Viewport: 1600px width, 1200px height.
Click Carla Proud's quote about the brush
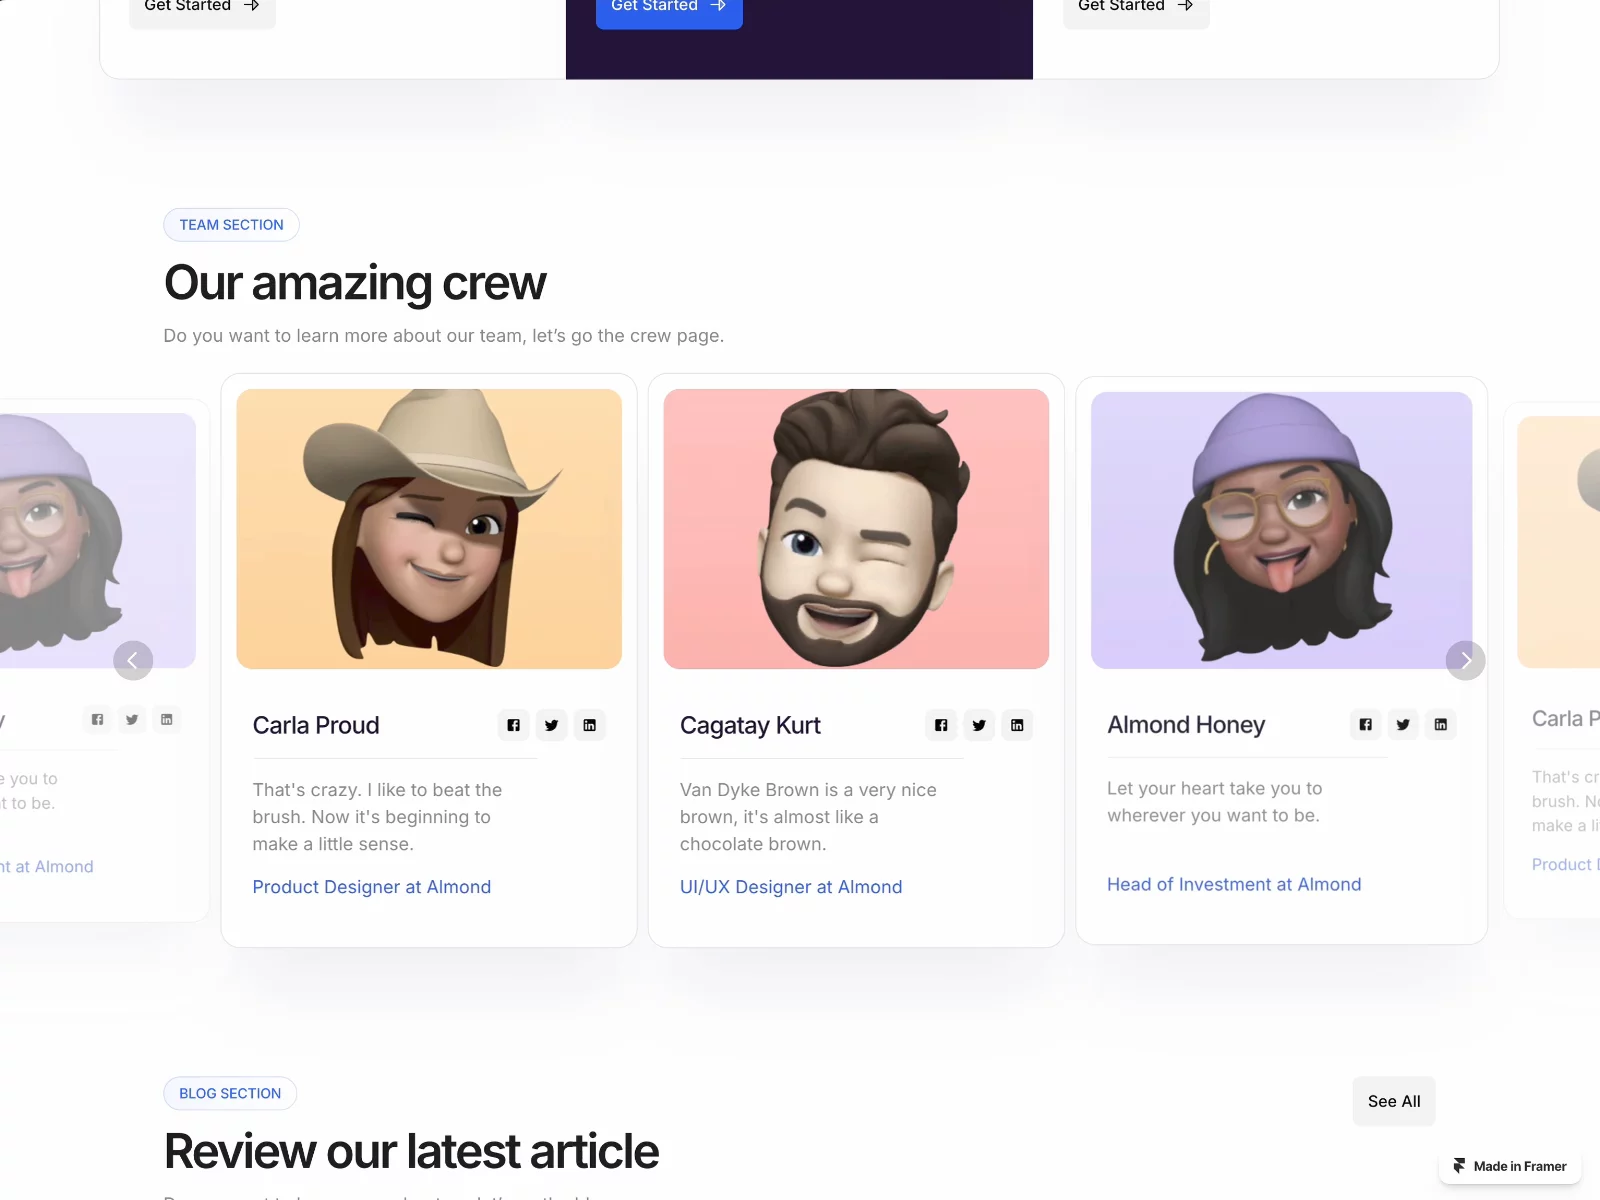coord(377,817)
